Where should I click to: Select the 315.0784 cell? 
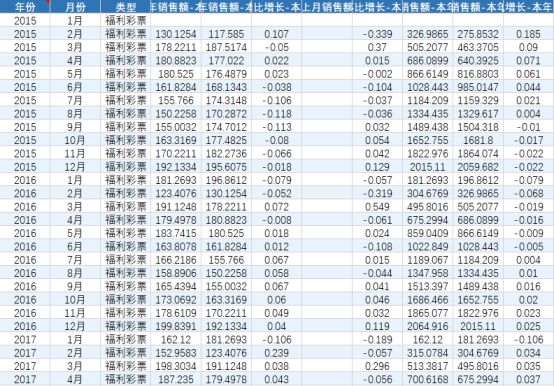(x=428, y=353)
